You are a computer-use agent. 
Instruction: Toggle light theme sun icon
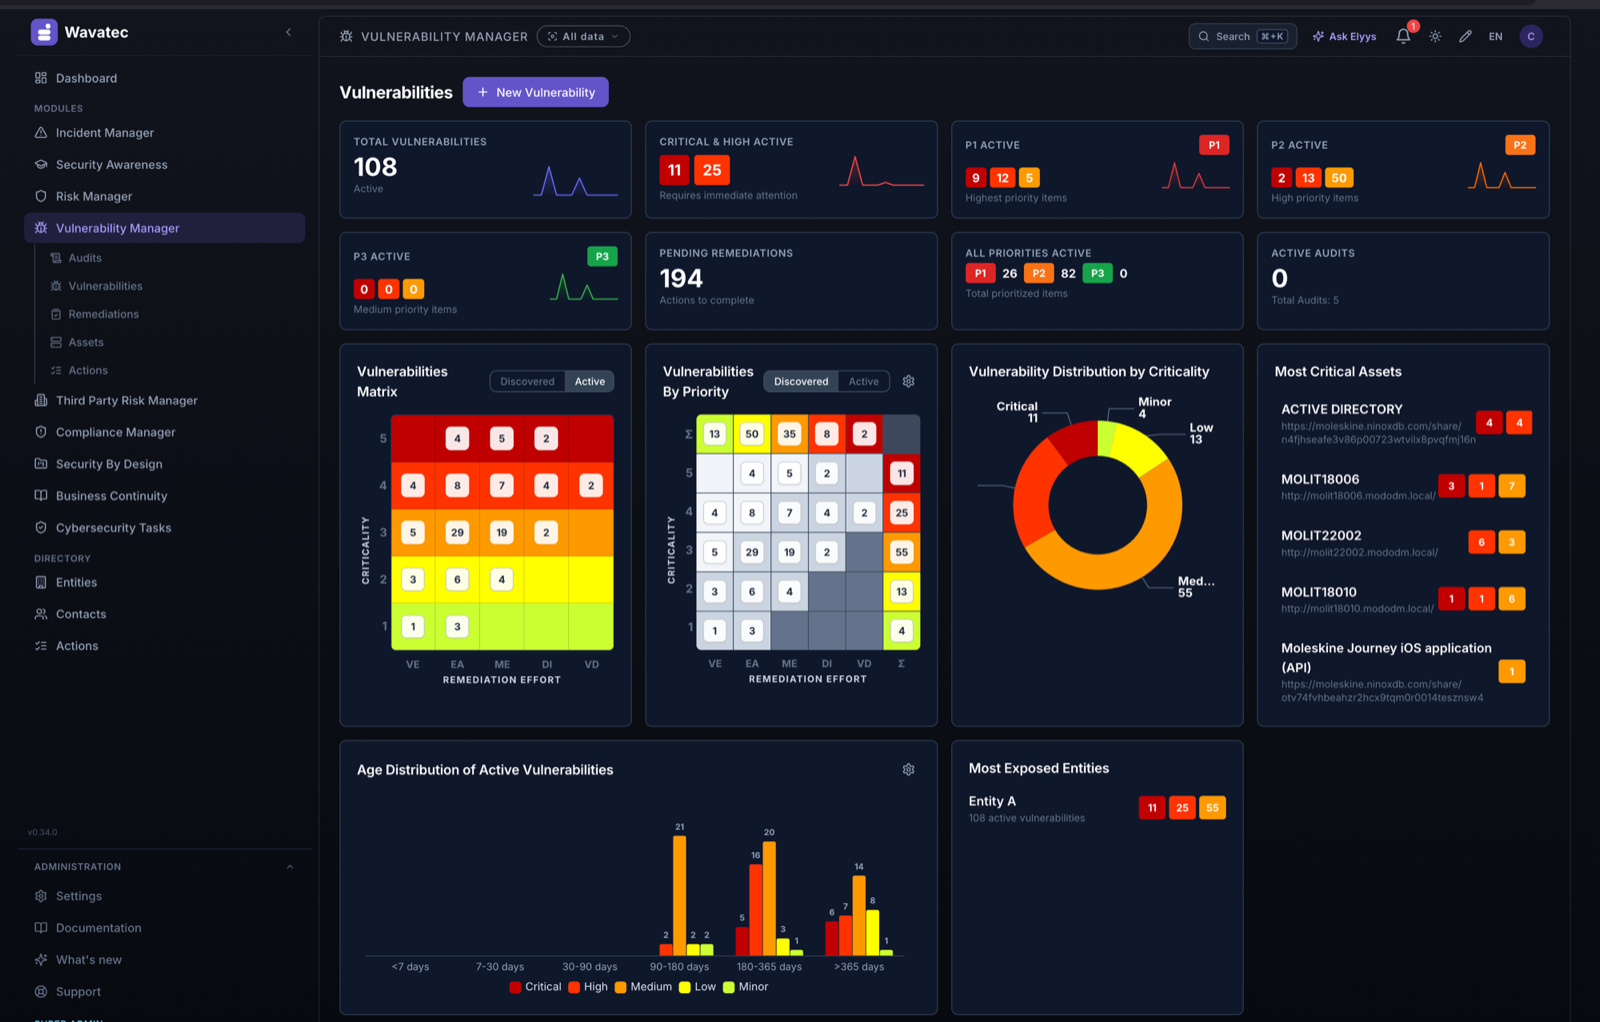1435,36
